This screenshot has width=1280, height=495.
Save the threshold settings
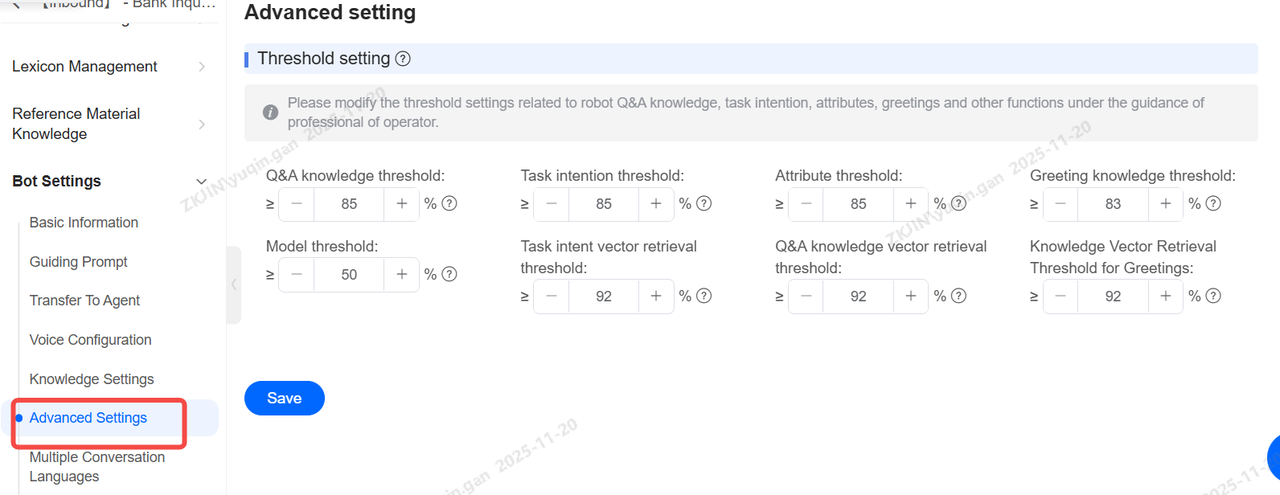click(x=284, y=398)
